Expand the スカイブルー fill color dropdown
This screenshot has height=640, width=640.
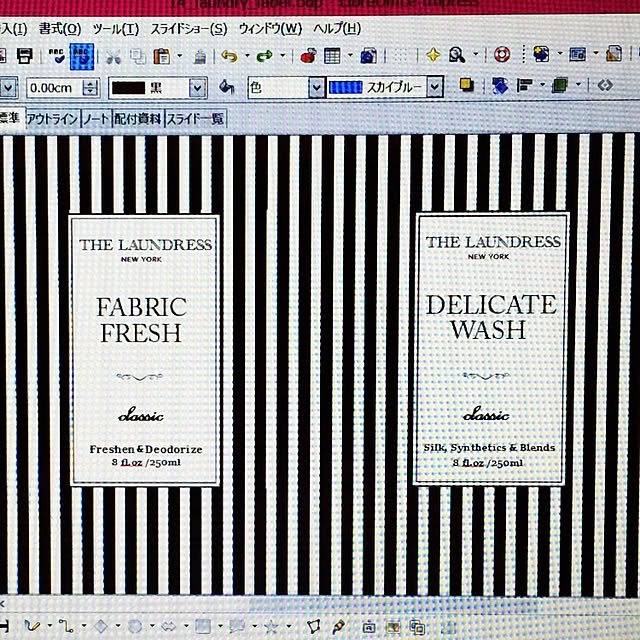435,86
